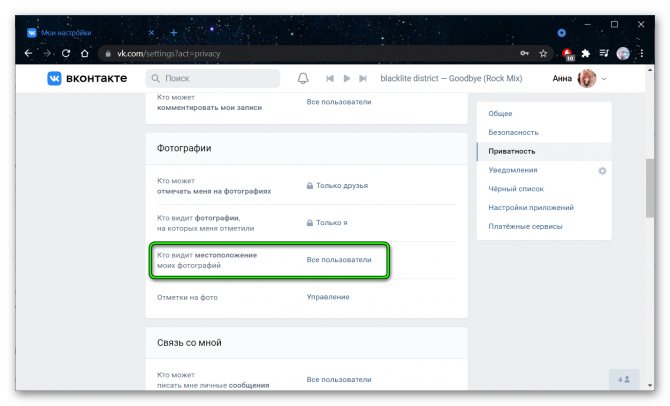
Task: Click the scrollbar up arrow
Action: click(x=650, y=69)
